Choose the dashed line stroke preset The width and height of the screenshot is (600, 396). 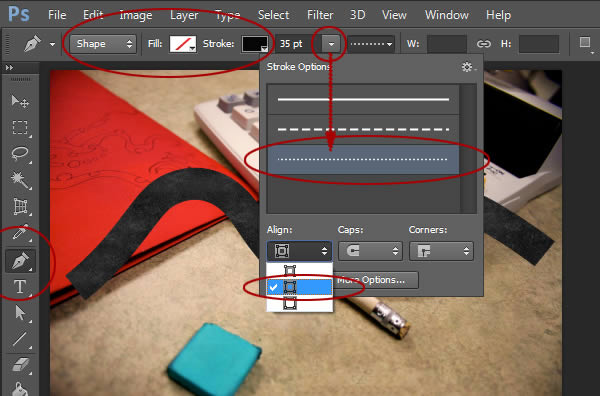pyautogui.click(x=363, y=130)
